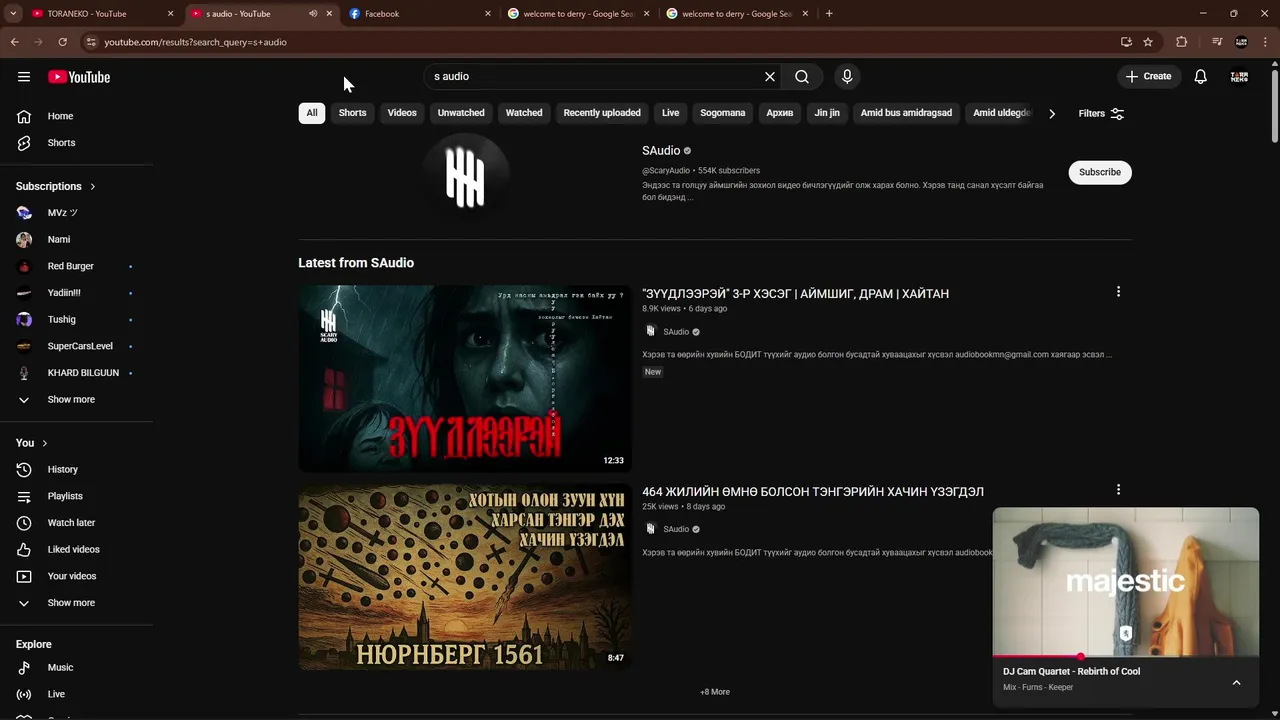Play the НЮРНБЕРГ 1561 video thumbnail

coord(465,577)
